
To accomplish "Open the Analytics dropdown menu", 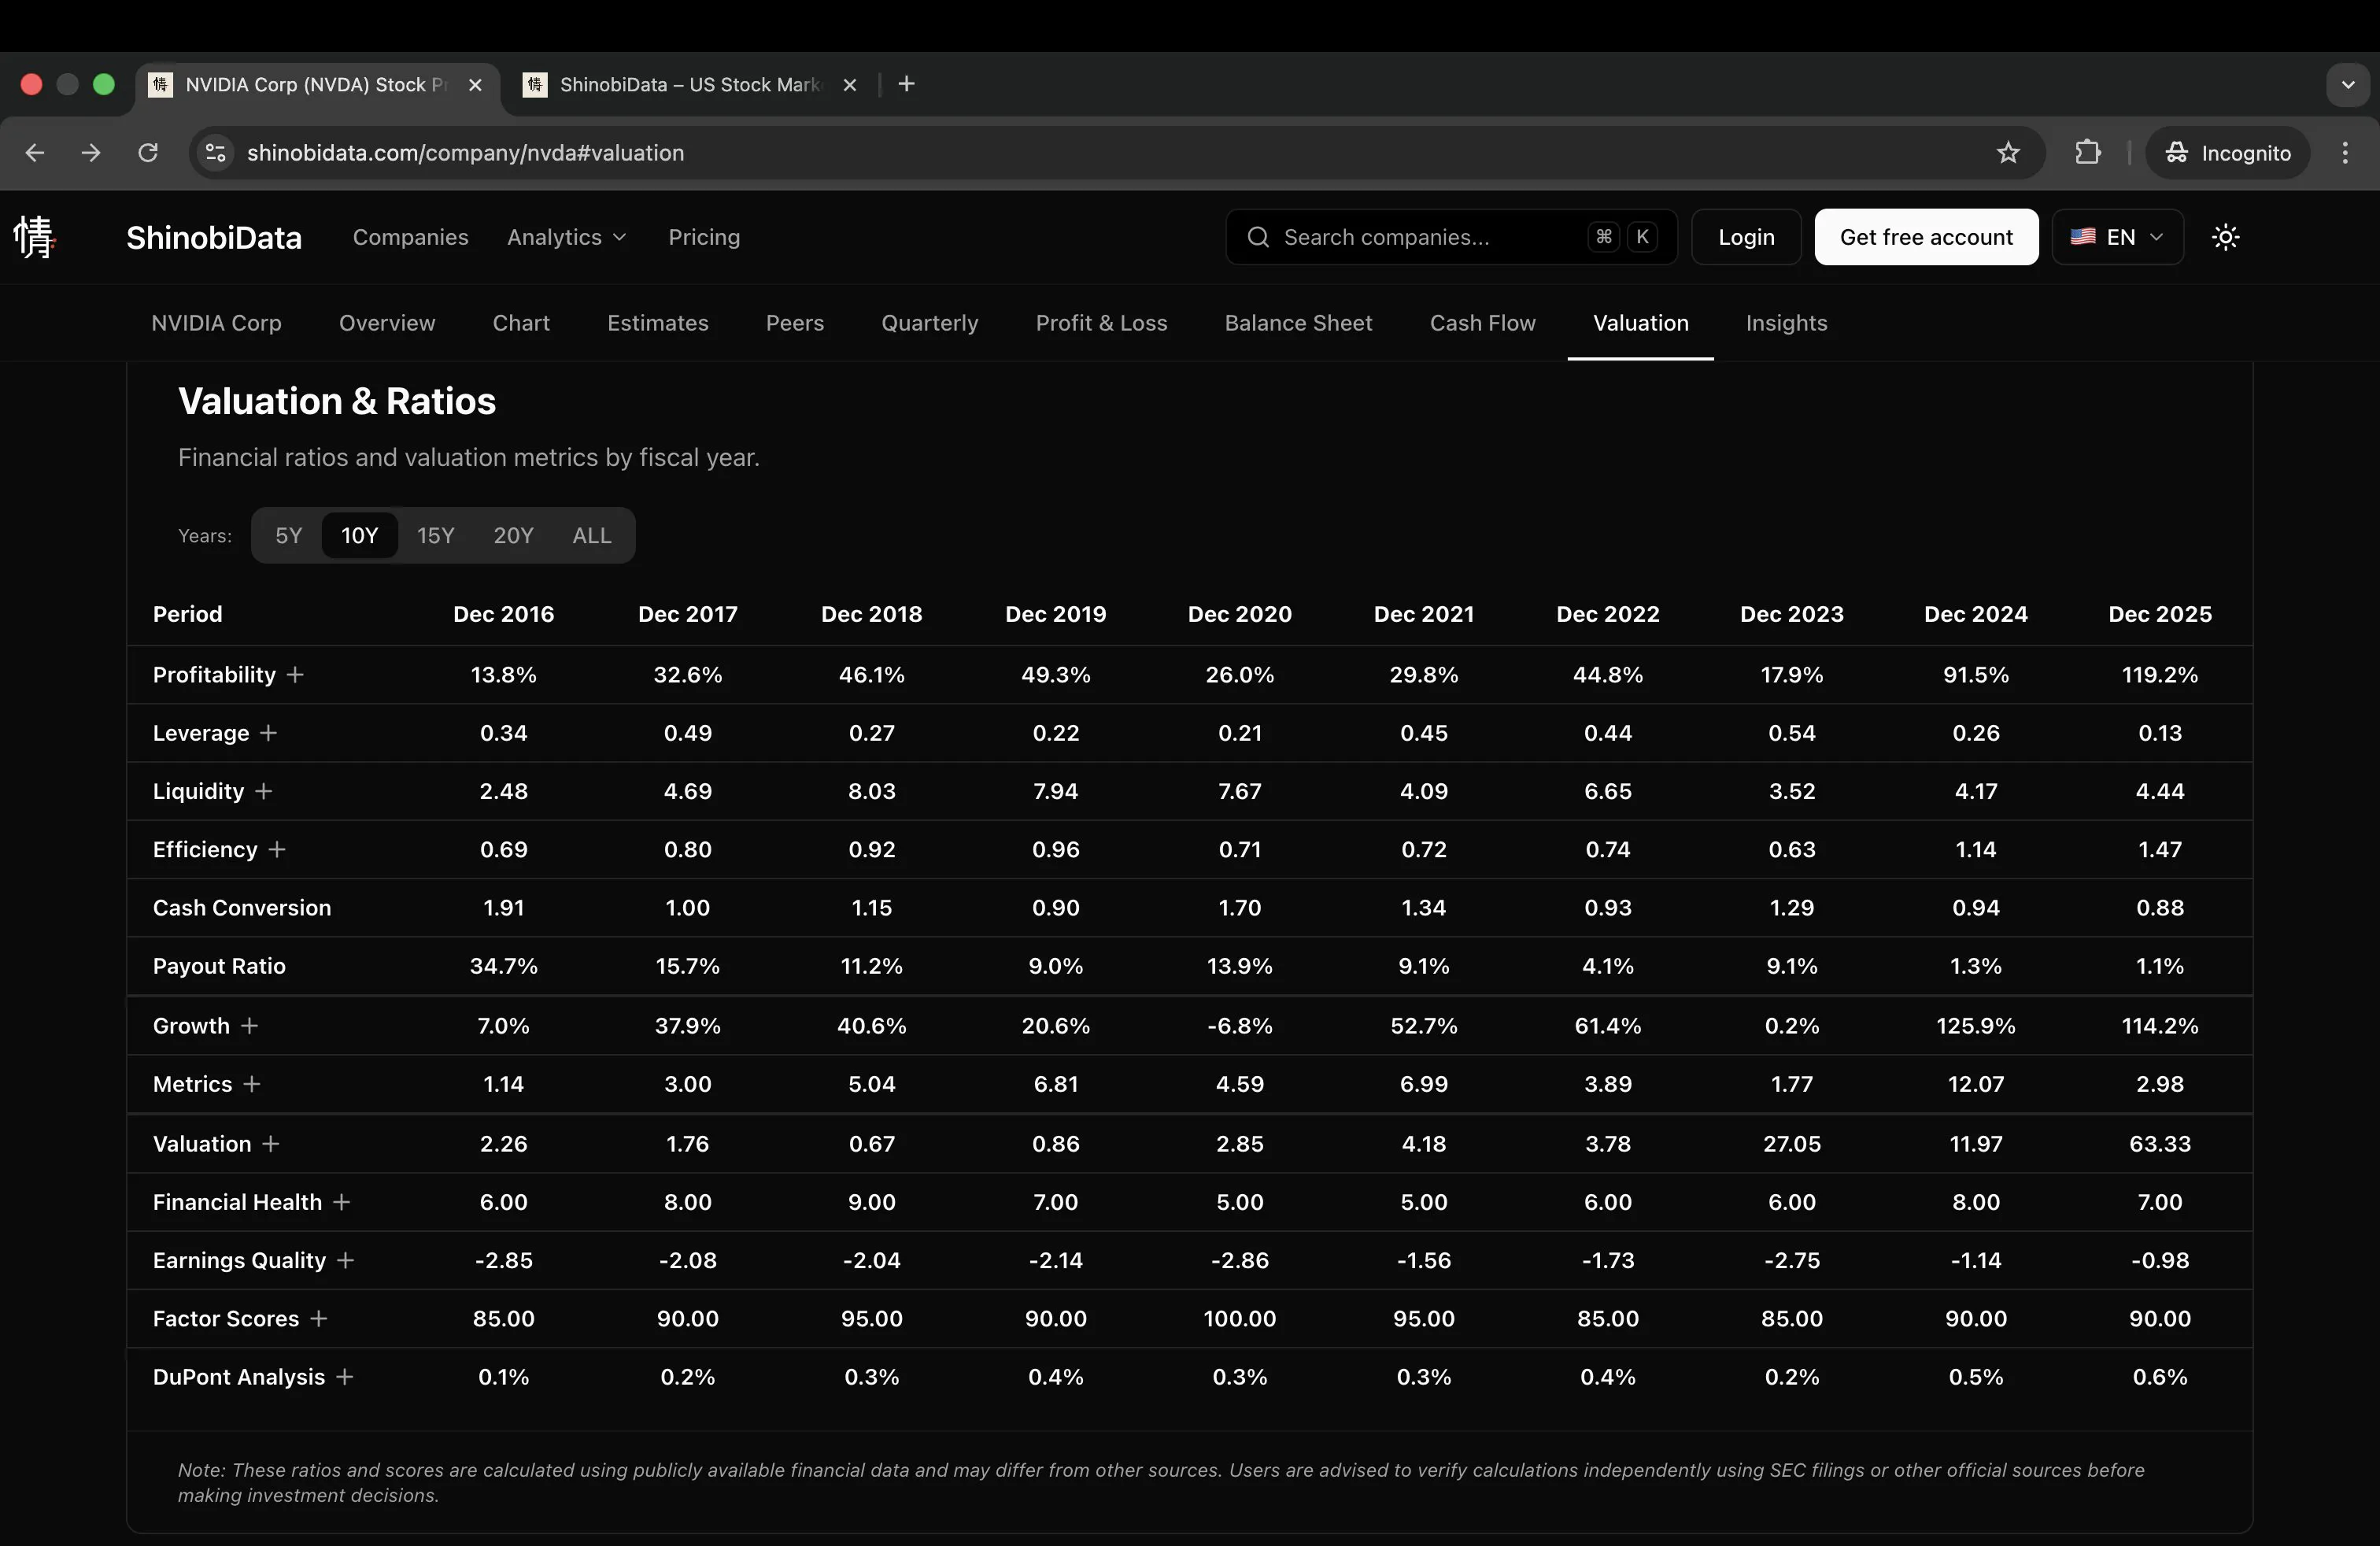I will [x=567, y=237].
